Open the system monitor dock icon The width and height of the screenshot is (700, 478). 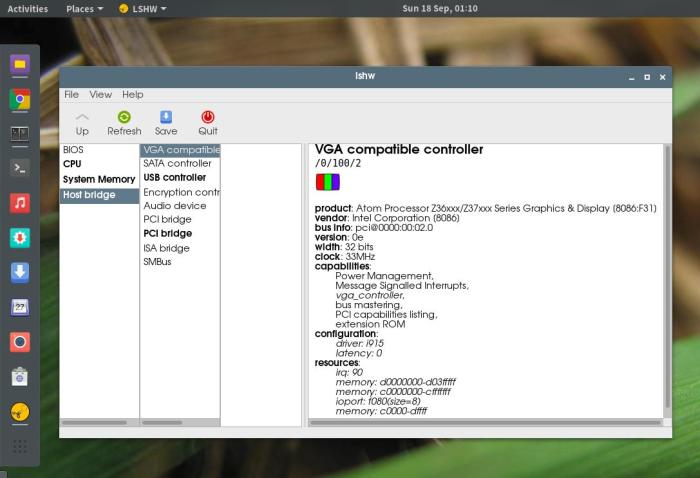pyautogui.click(x=20, y=134)
